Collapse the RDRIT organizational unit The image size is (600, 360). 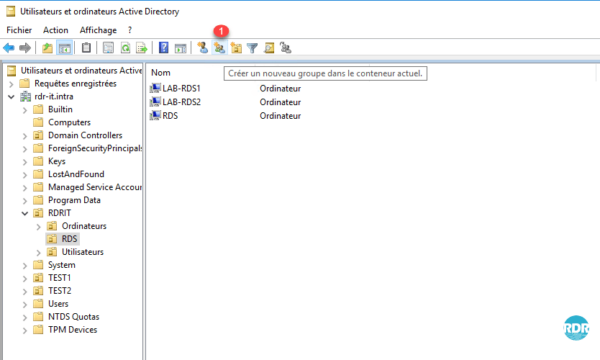coord(25,213)
